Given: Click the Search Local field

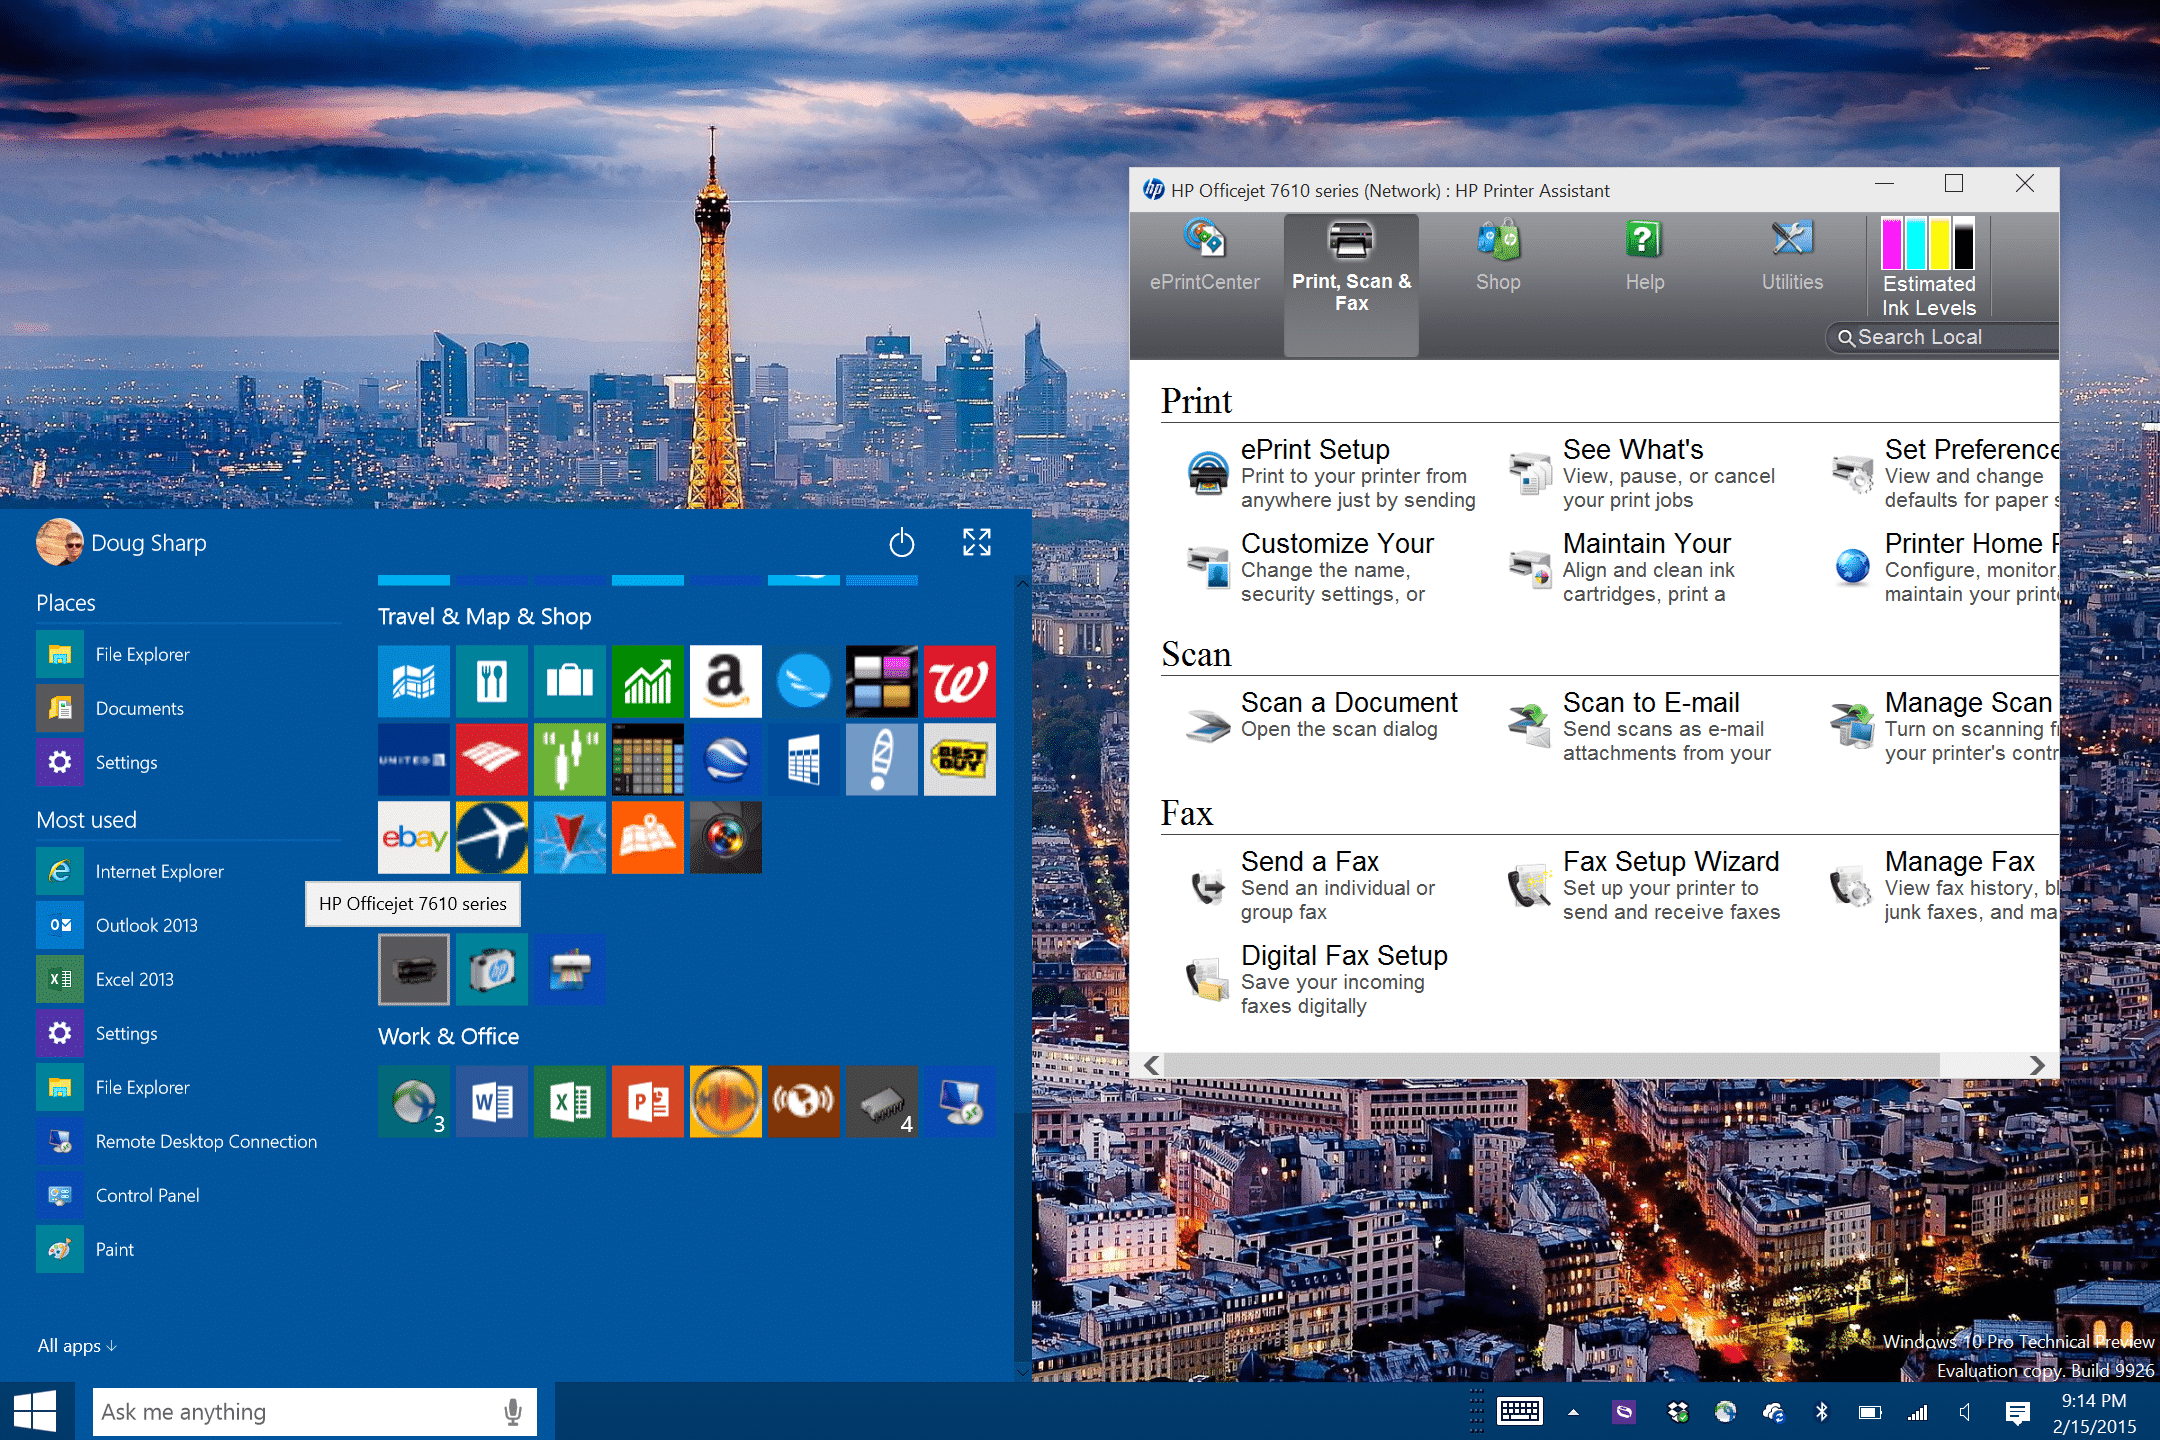Looking at the screenshot, I should coord(1942,337).
